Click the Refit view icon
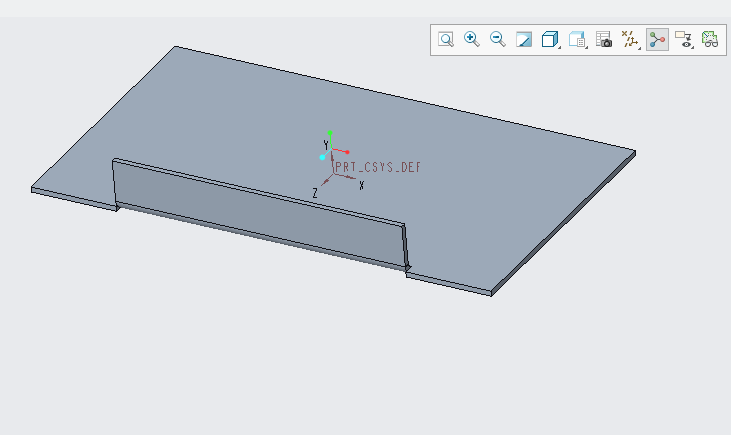Screen dimensions: 731x435 pos(446,40)
